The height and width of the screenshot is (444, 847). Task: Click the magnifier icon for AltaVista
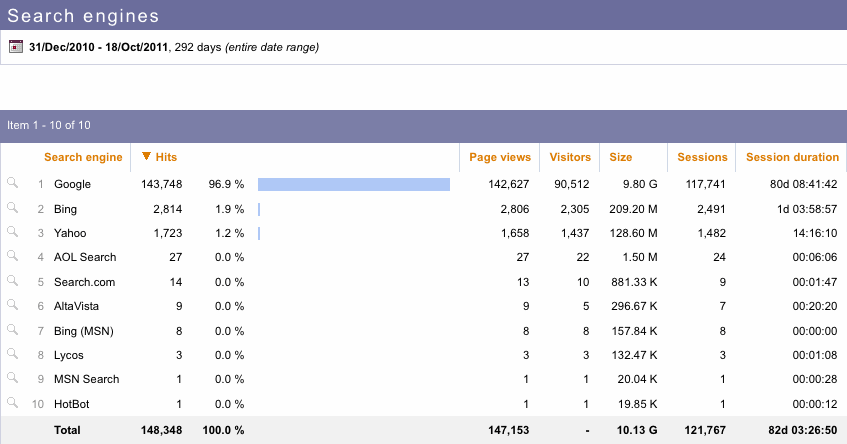[x=12, y=305]
